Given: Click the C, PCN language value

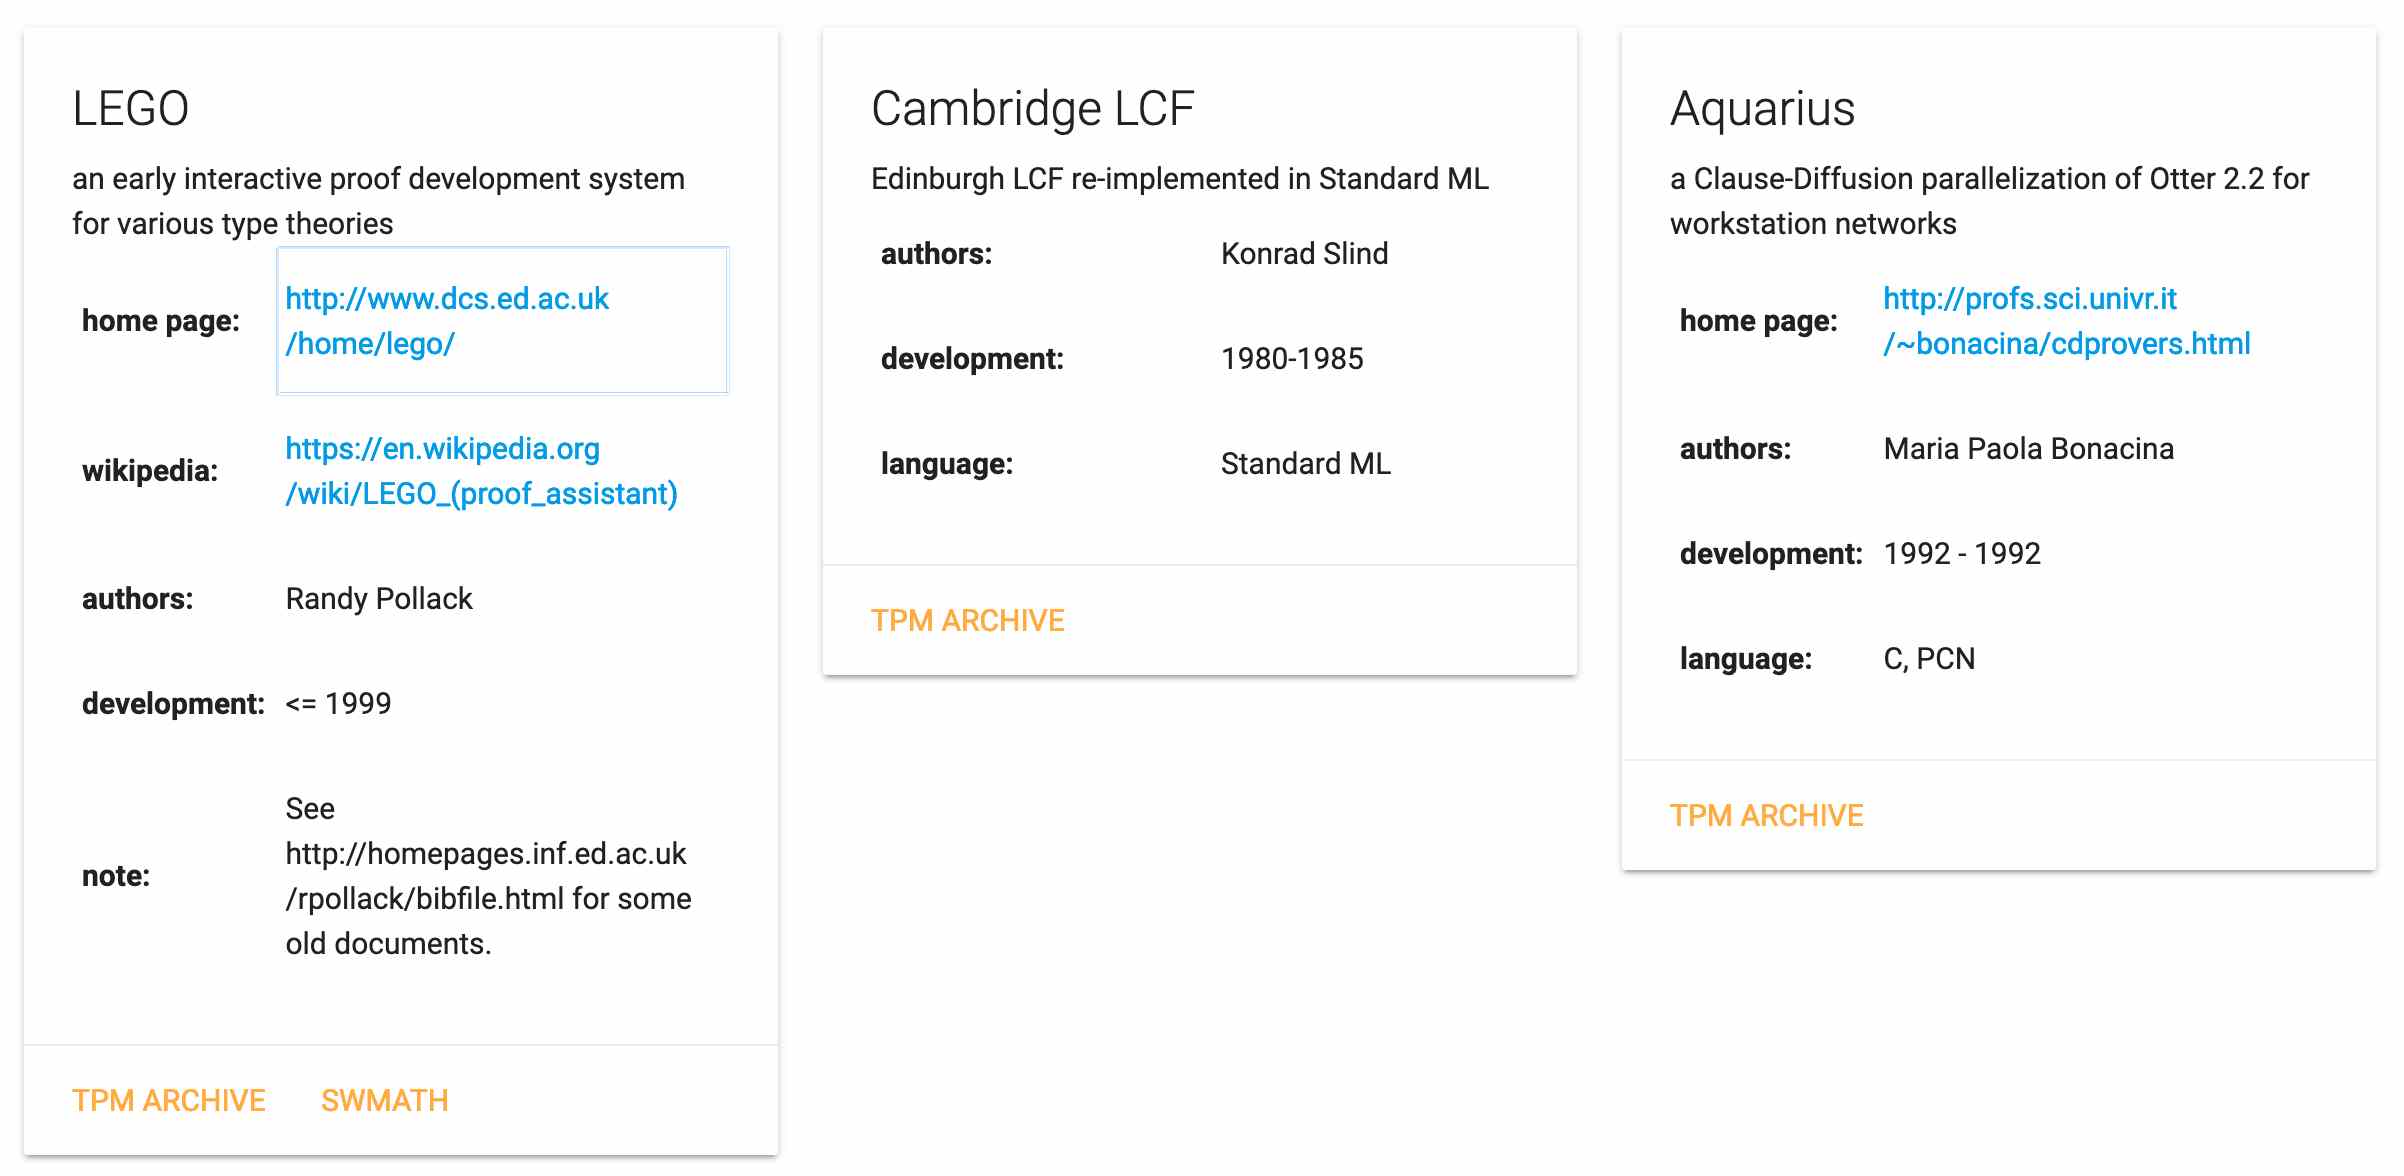Looking at the screenshot, I should point(1929,658).
